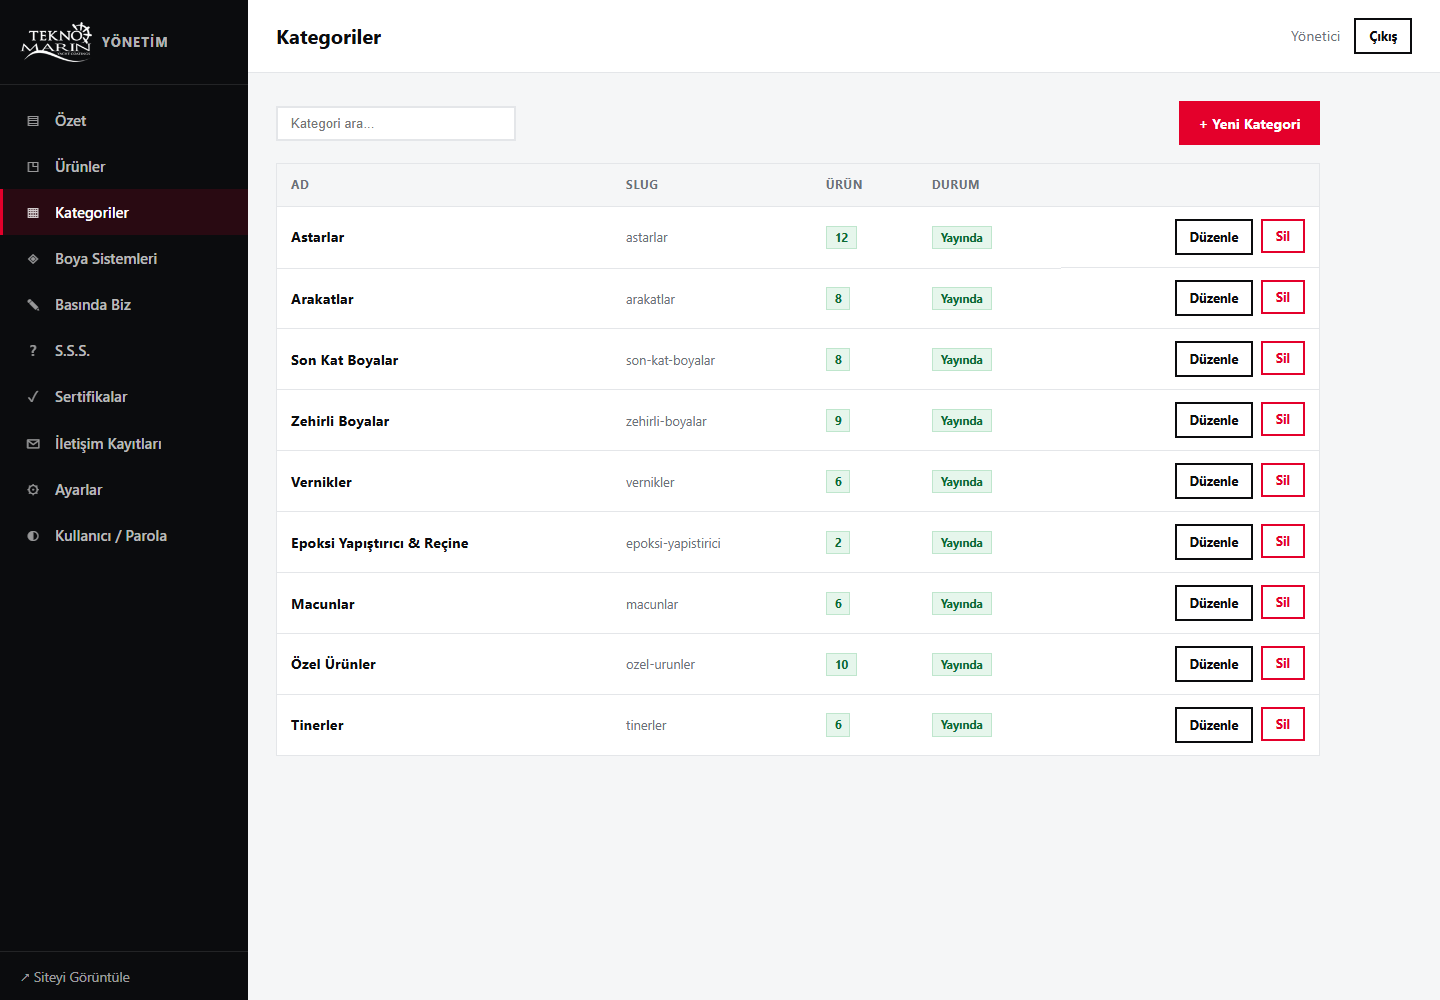This screenshot has width=1440, height=1000.
Task: Delete the Vernikler category
Action: 1283,480
